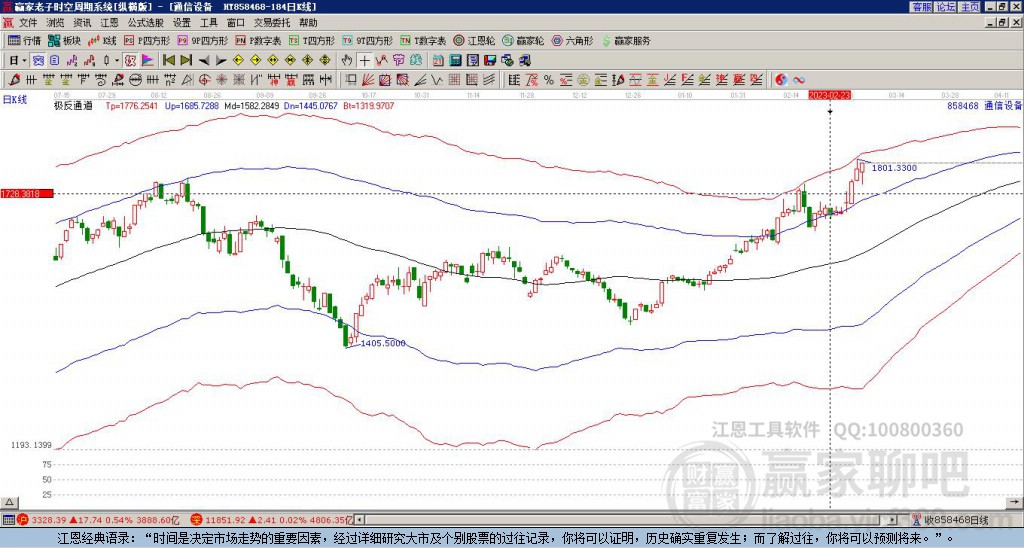Open the T四方形 tool
1024x548 pixels.
pyautogui.click(x=312, y=40)
